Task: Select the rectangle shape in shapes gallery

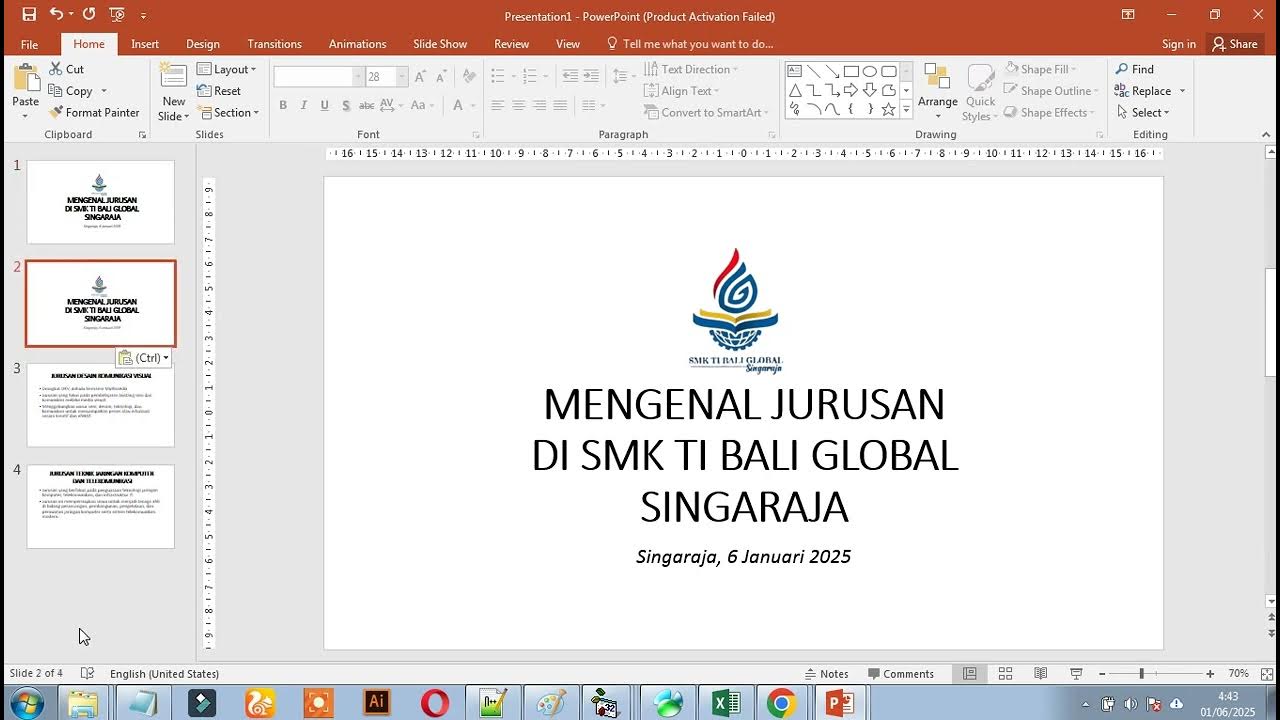Action: [x=851, y=71]
